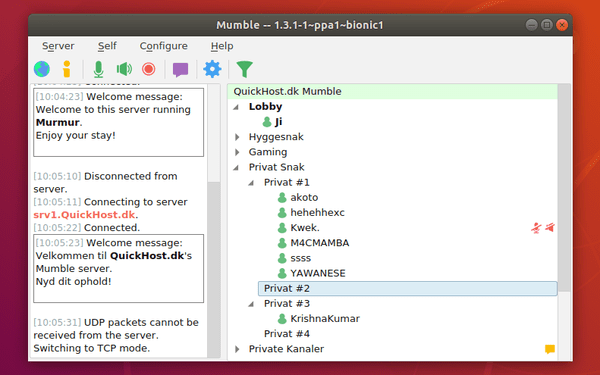Select the Privat #4 channel

pos(287,334)
